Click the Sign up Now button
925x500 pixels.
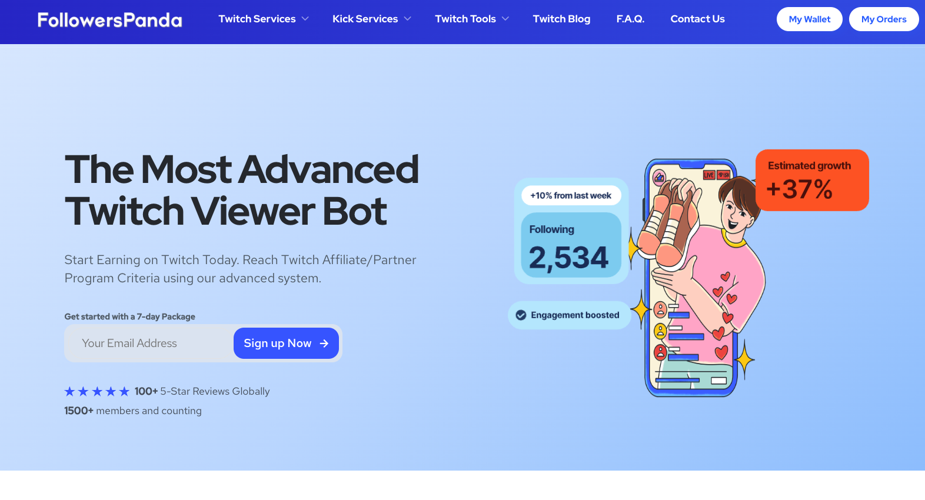[x=286, y=343]
